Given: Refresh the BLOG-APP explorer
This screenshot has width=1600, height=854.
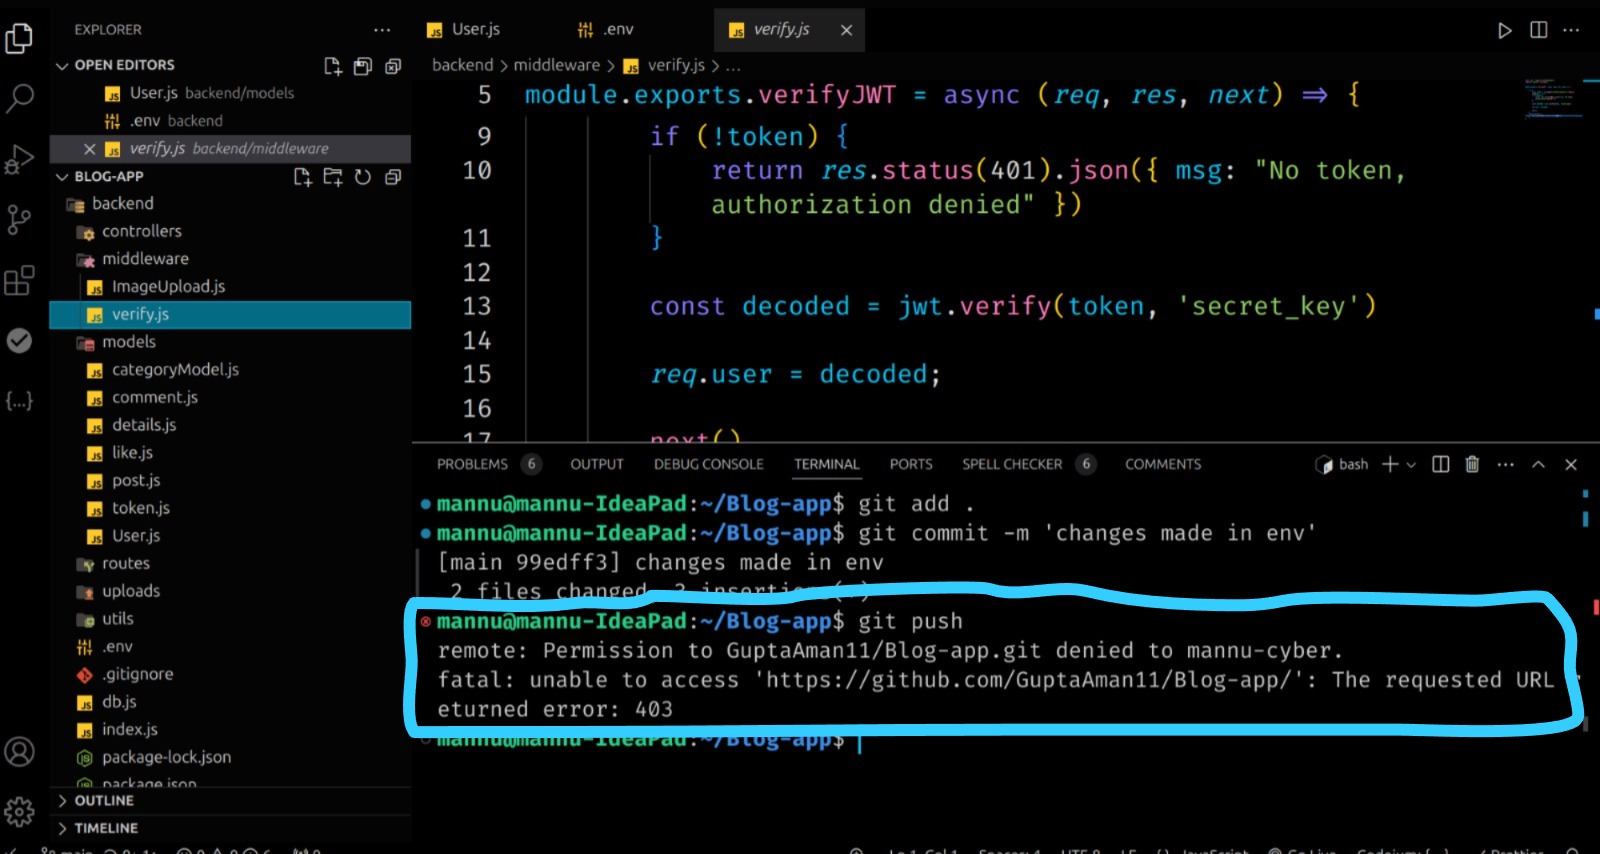Looking at the screenshot, I should tap(363, 177).
